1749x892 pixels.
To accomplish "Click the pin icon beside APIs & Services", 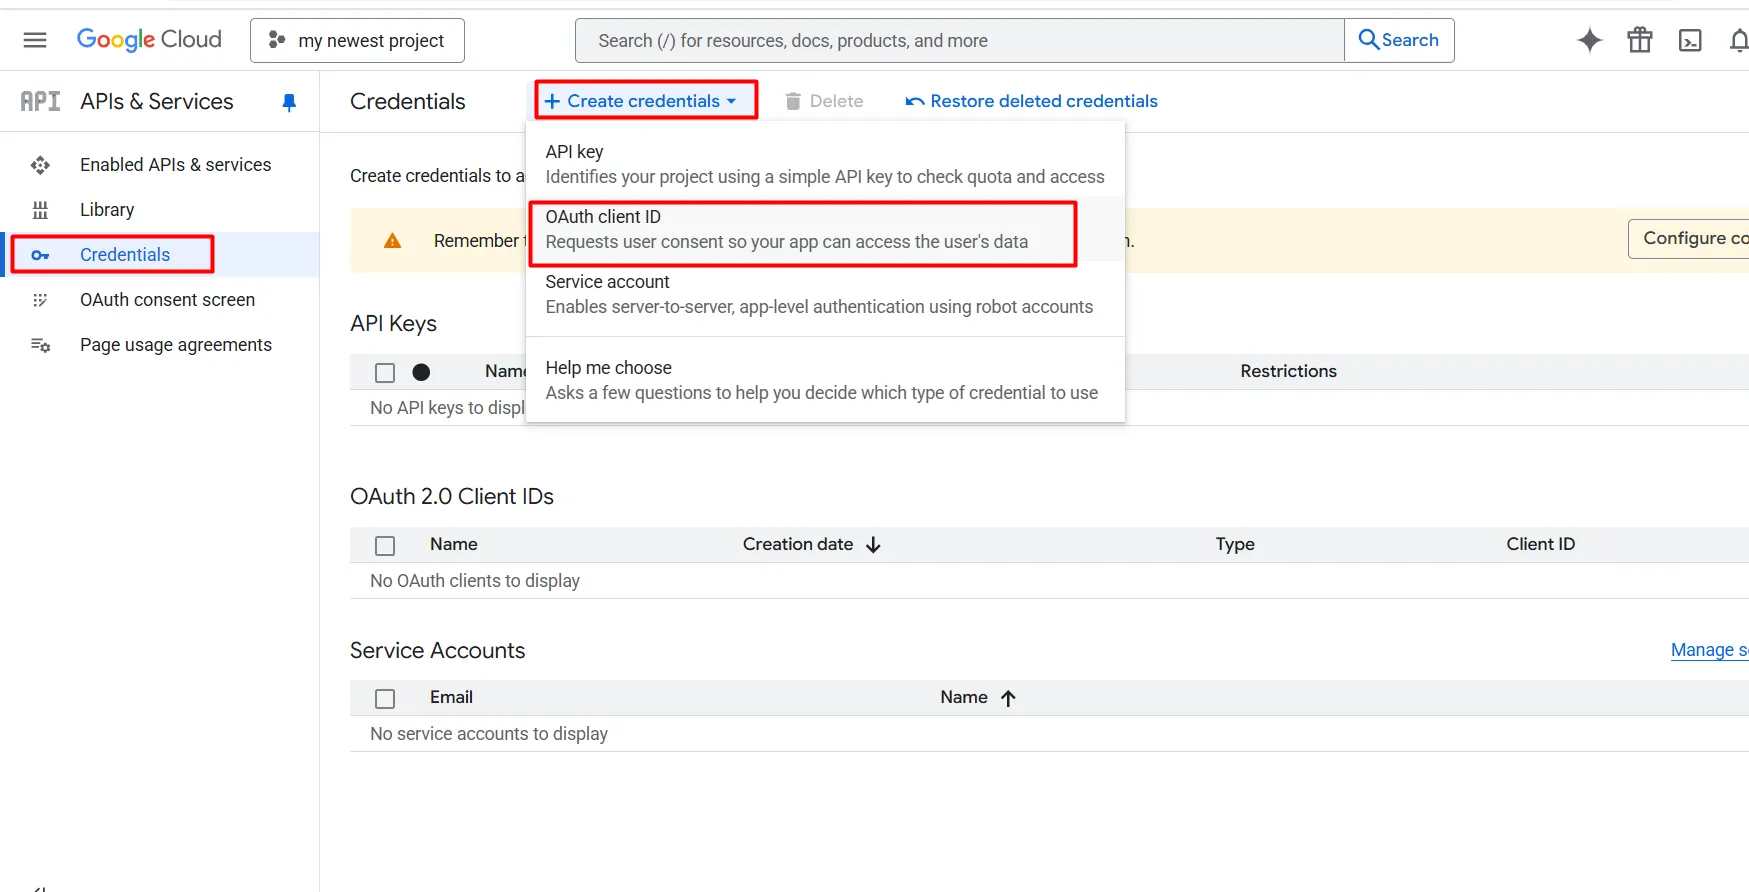I will pyautogui.click(x=289, y=102).
